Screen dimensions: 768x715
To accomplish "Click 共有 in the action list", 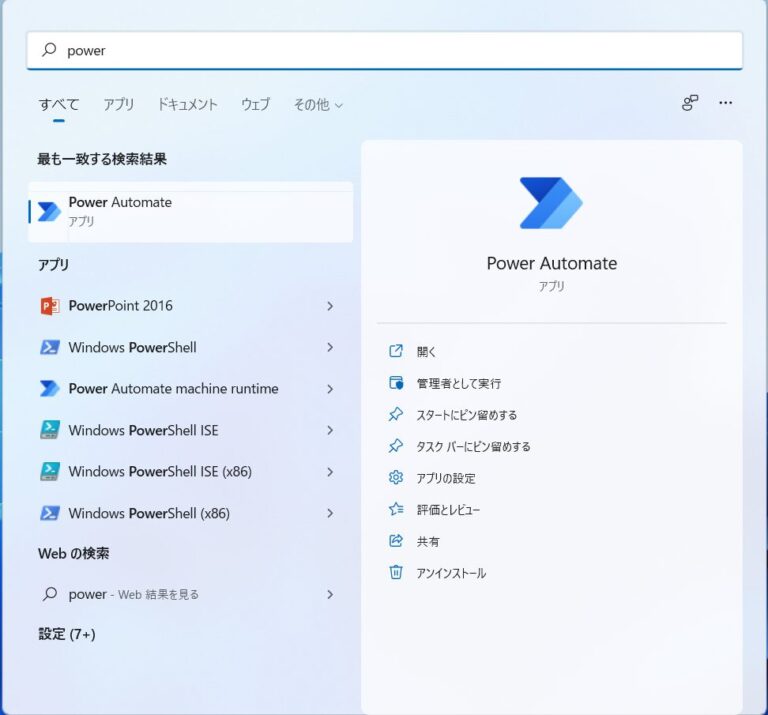I will (x=428, y=542).
